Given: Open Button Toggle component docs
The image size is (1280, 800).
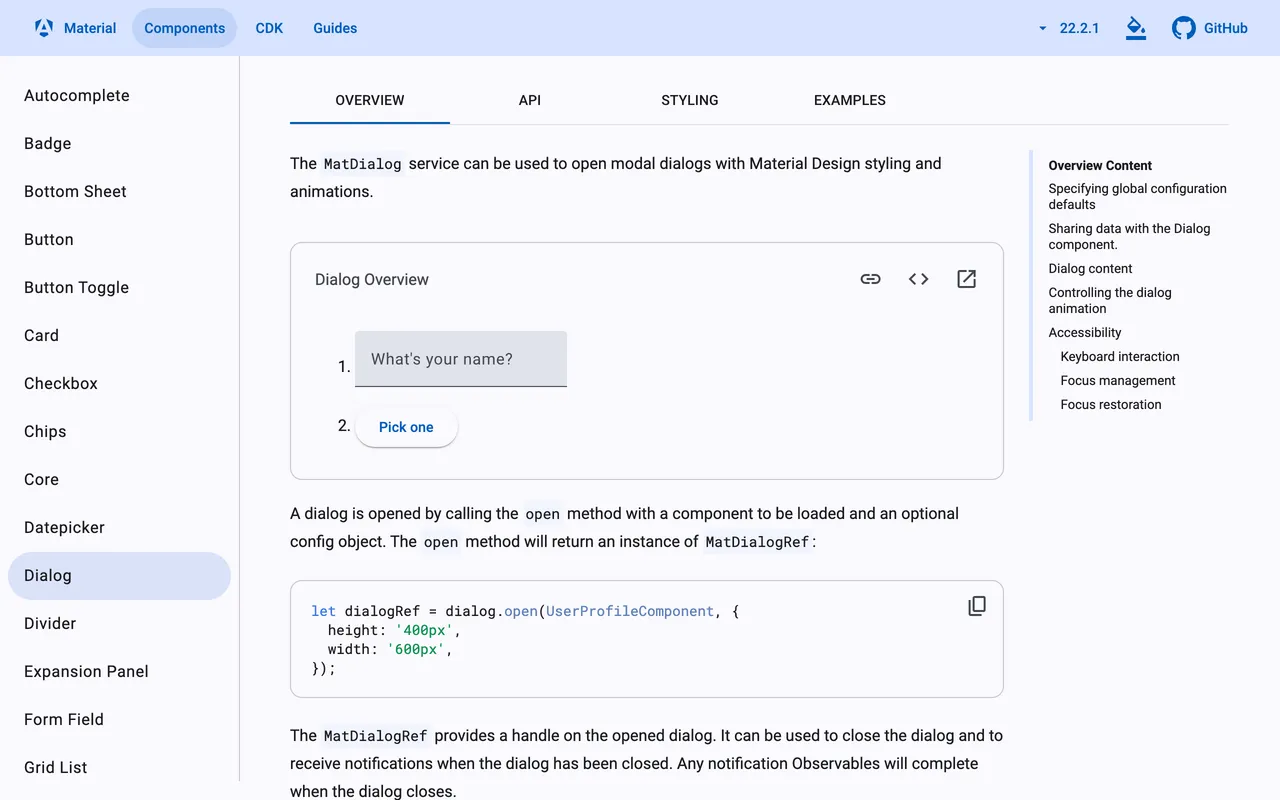Looking at the screenshot, I should tap(119, 288).
